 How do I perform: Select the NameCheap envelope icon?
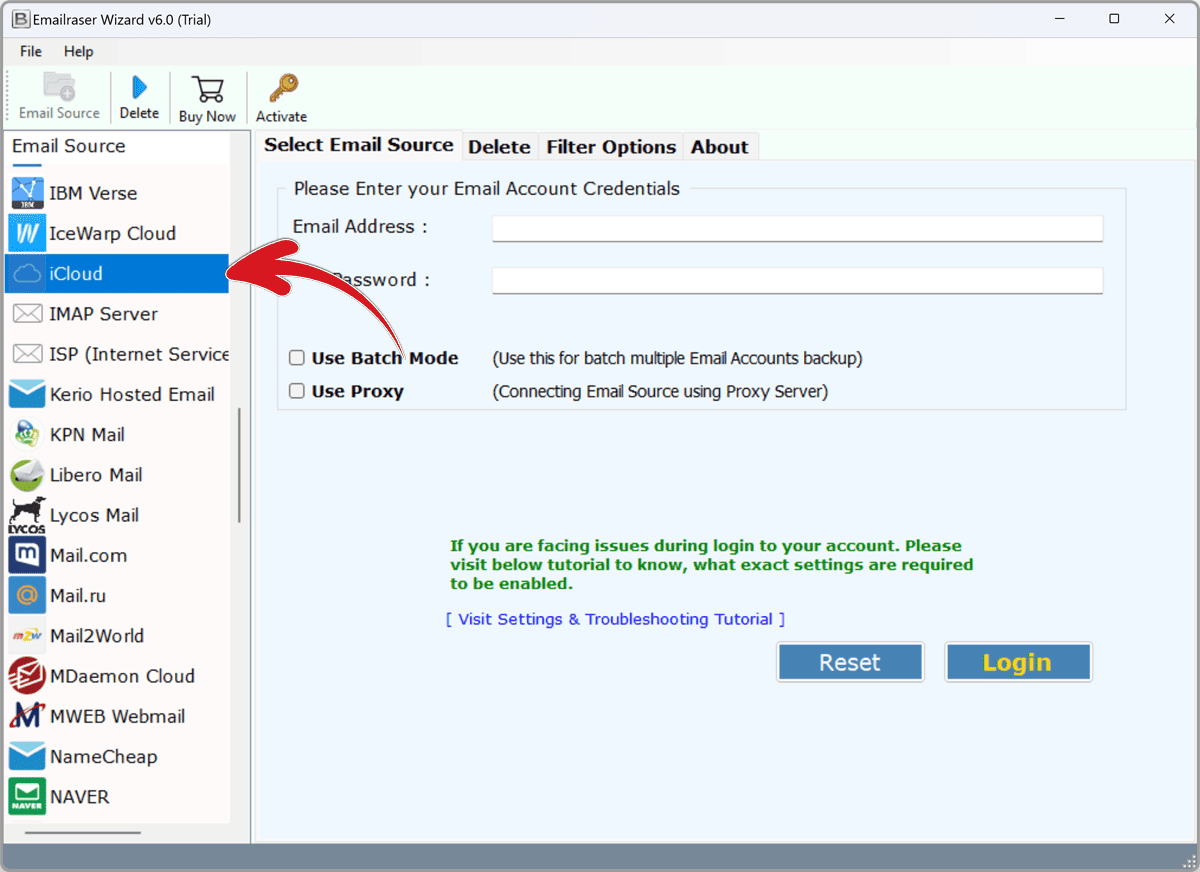27,756
